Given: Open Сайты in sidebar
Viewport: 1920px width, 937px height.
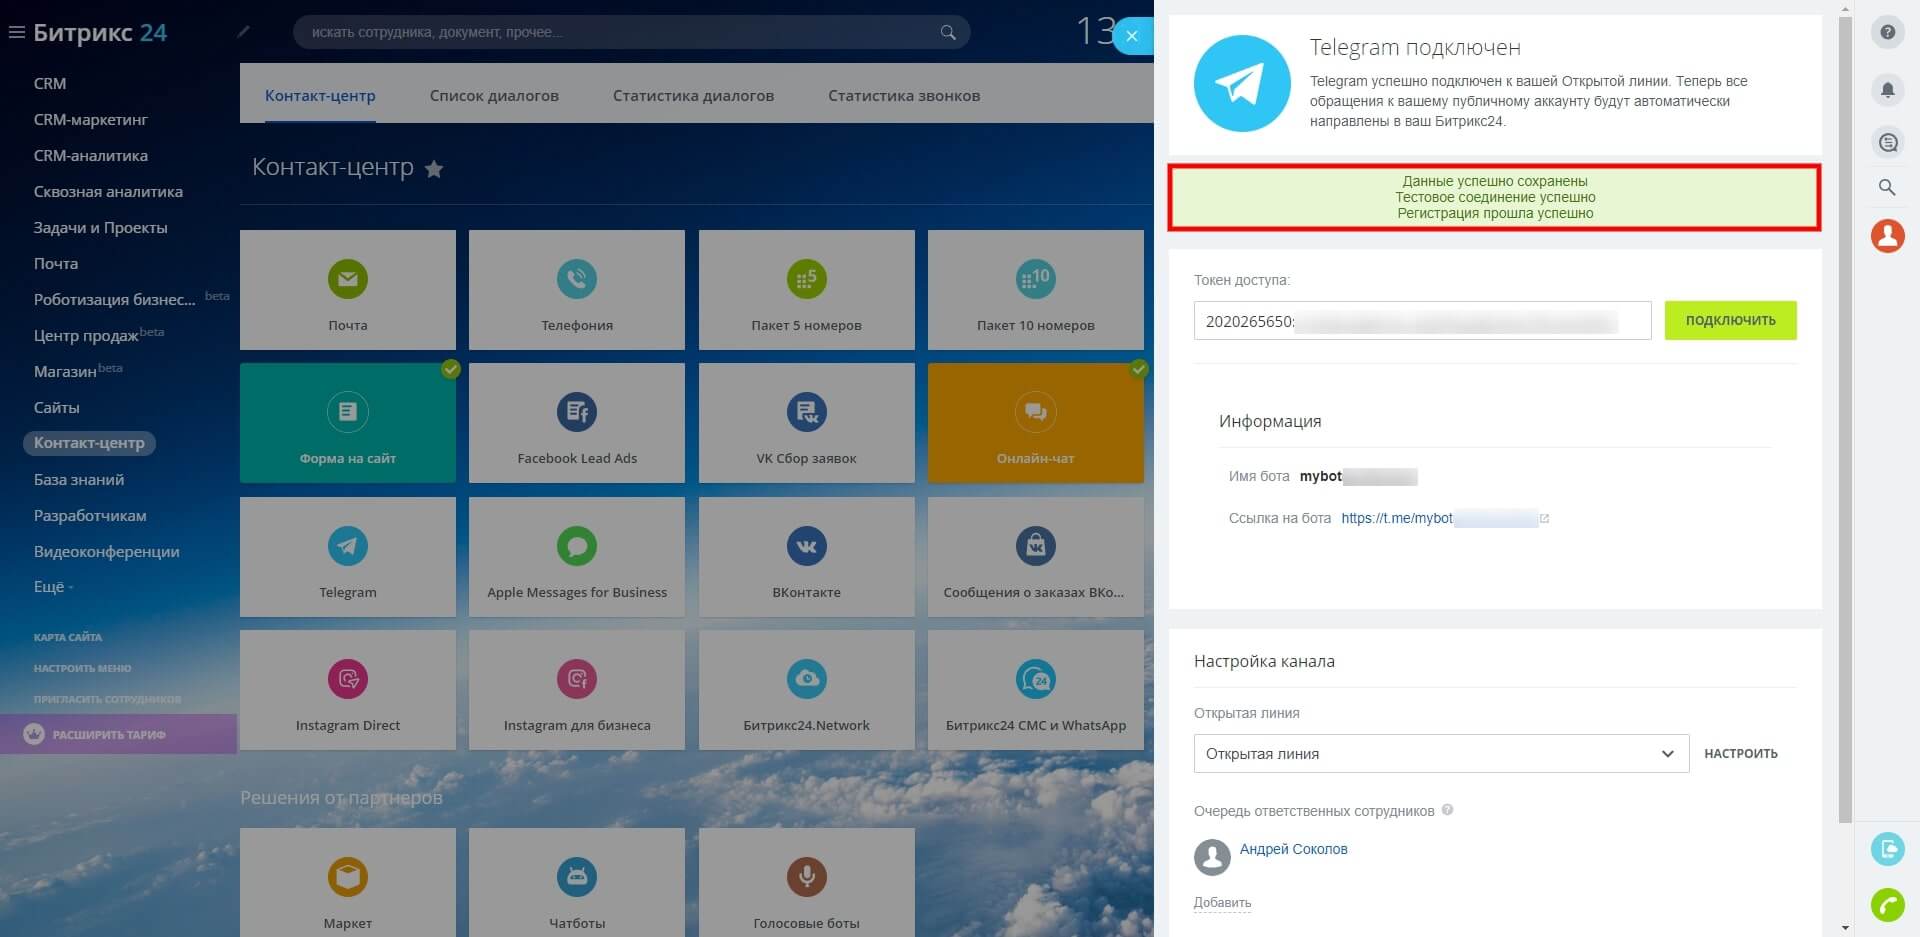Looking at the screenshot, I should 56,408.
